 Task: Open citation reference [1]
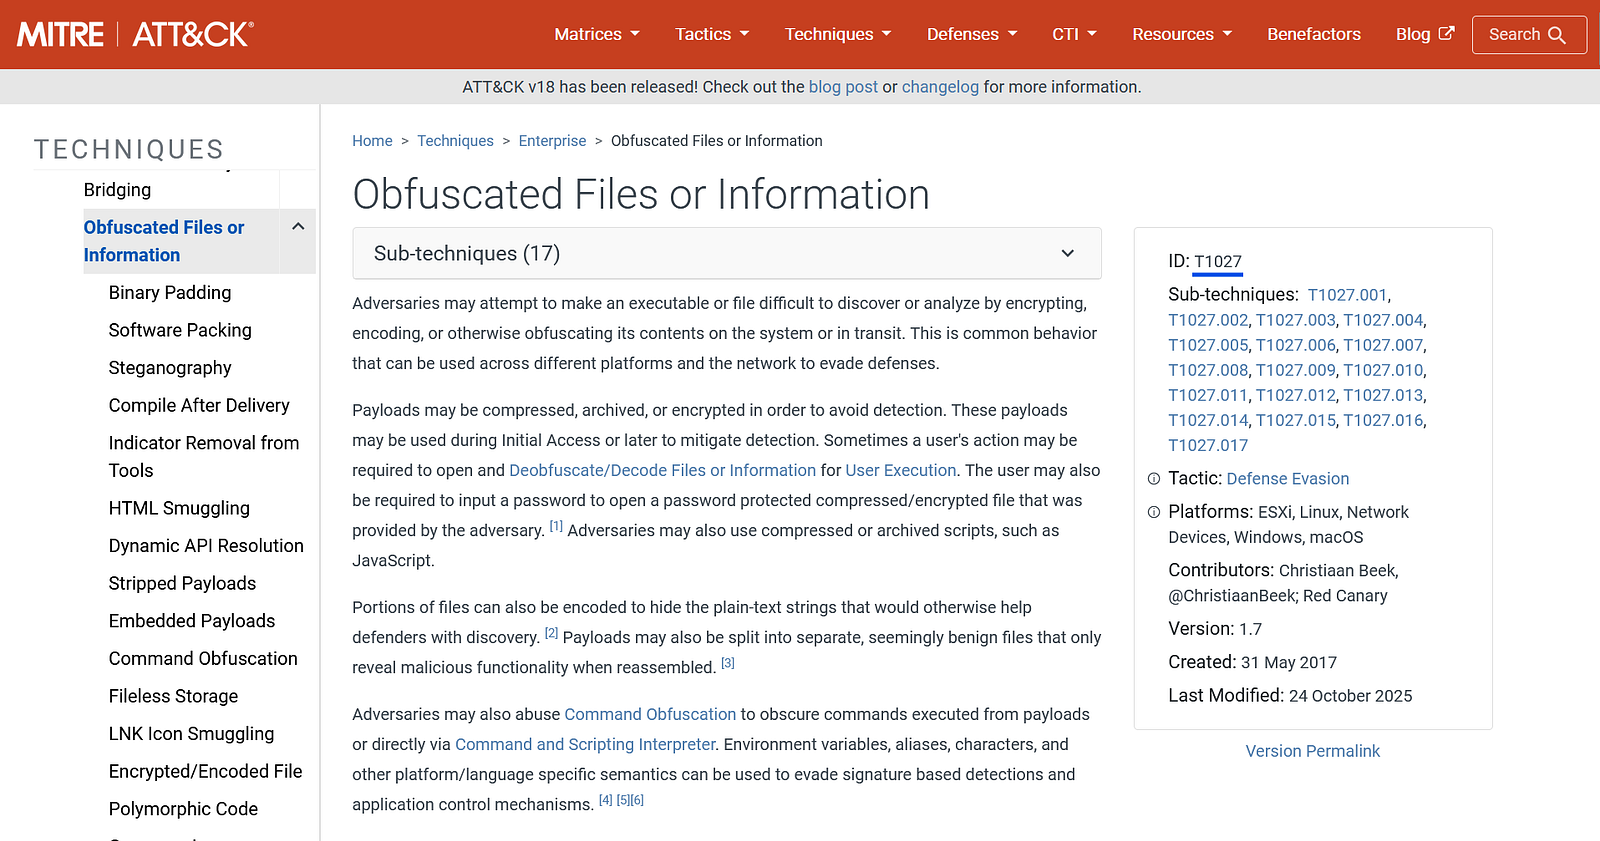click(556, 526)
